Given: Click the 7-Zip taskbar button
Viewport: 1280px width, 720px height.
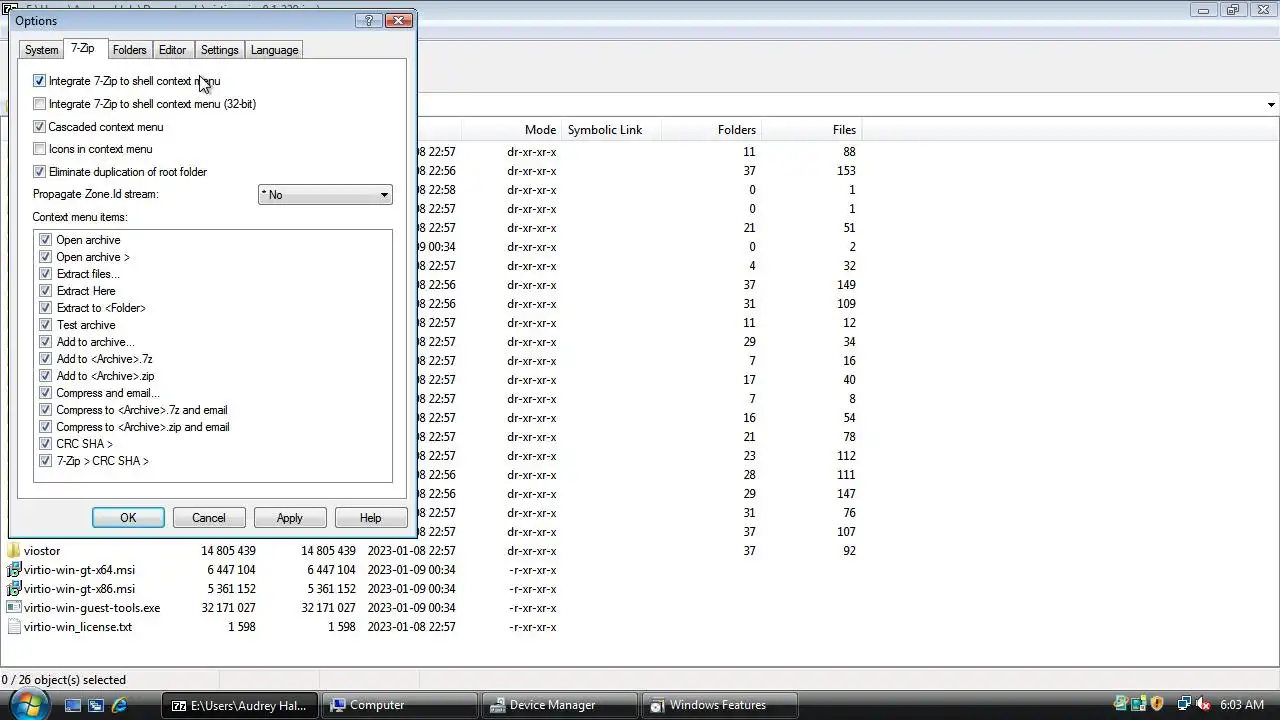Looking at the screenshot, I should pyautogui.click(x=240, y=705).
